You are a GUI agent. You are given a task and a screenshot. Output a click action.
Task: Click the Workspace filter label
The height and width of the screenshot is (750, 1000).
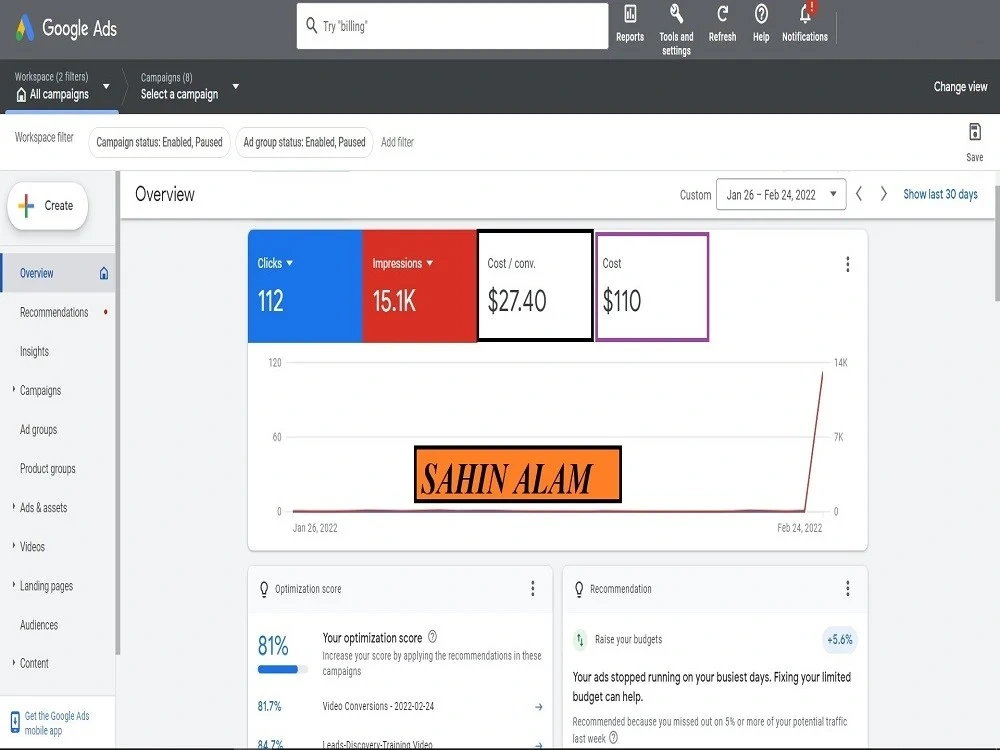pyautogui.click(x=44, y=137)
